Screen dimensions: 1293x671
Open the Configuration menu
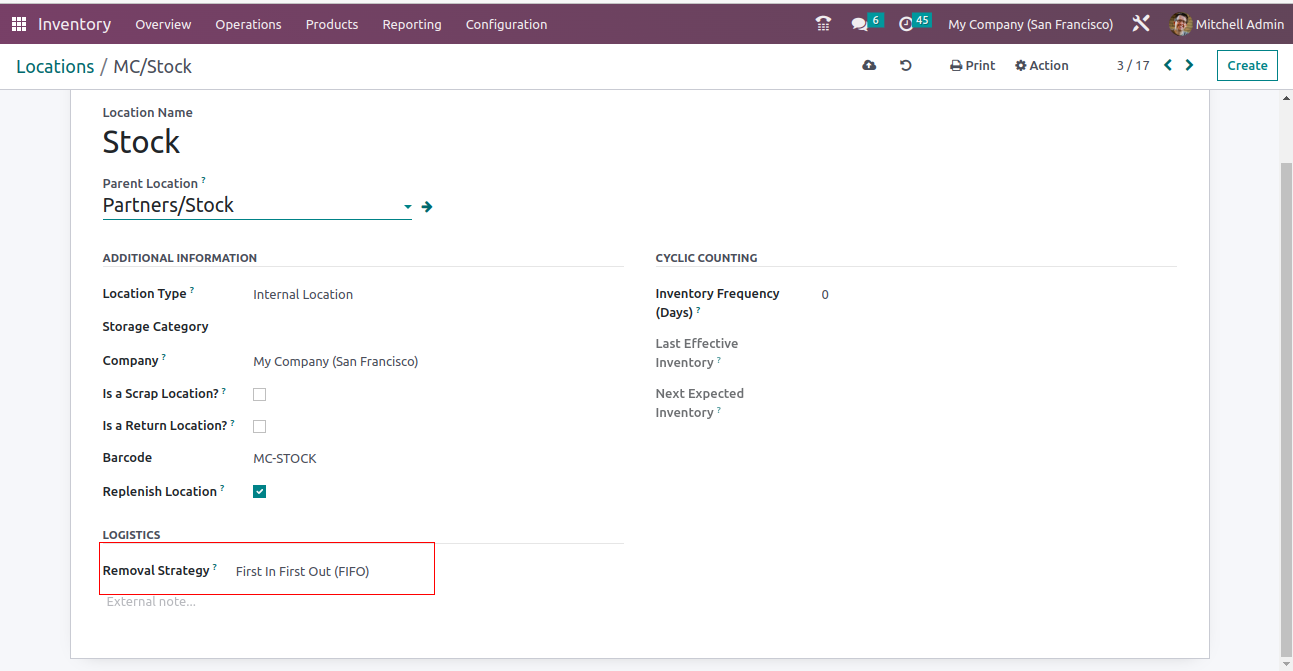pos(506,24)
